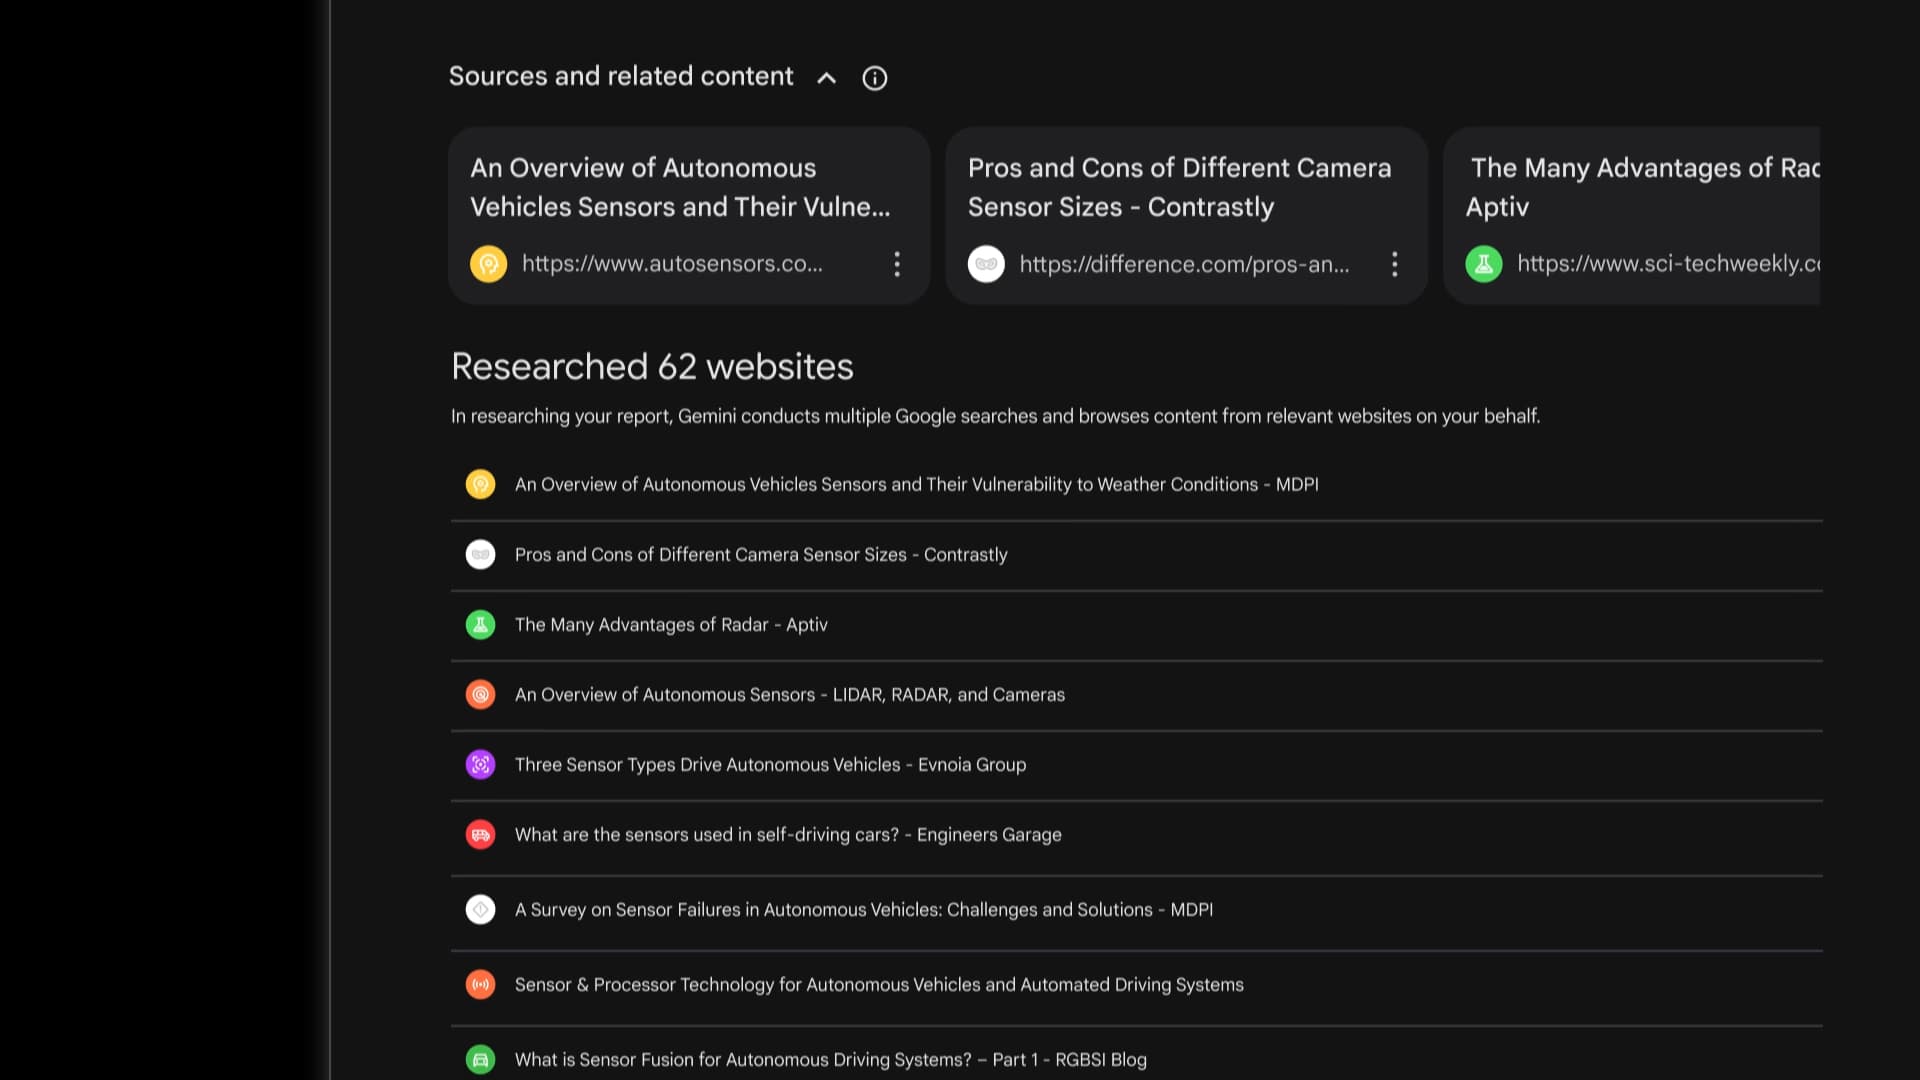Click the info icon beside Sources and related content
Viewport: 1920px width, 1080px height.
pos(874,78)
